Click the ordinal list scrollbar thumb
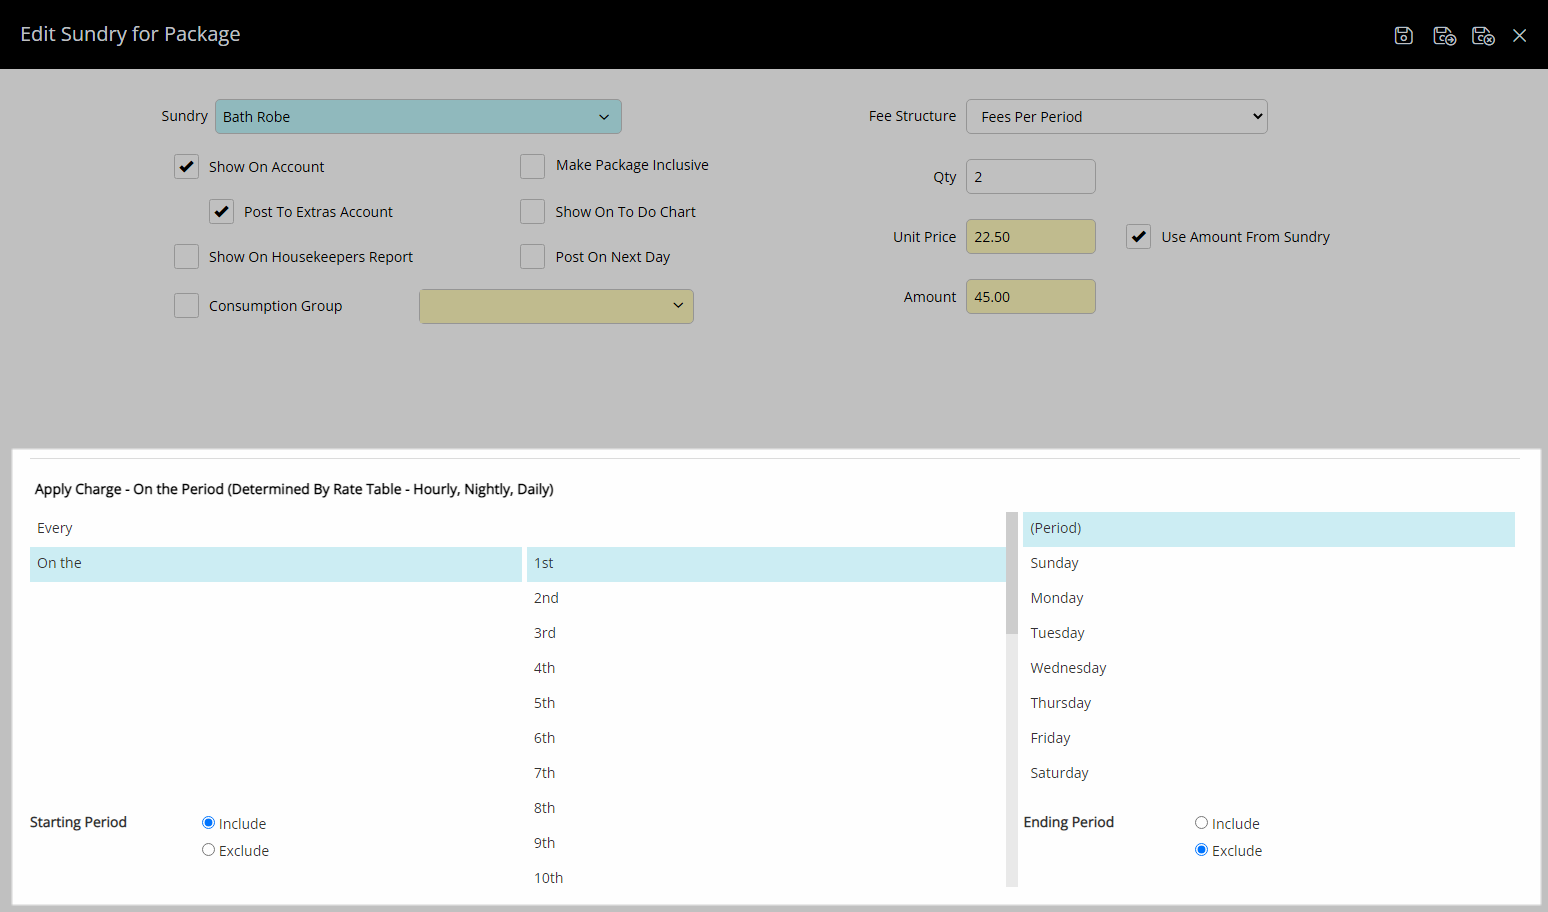Screen dimensions: 1548x912 tap(1012, 573)
